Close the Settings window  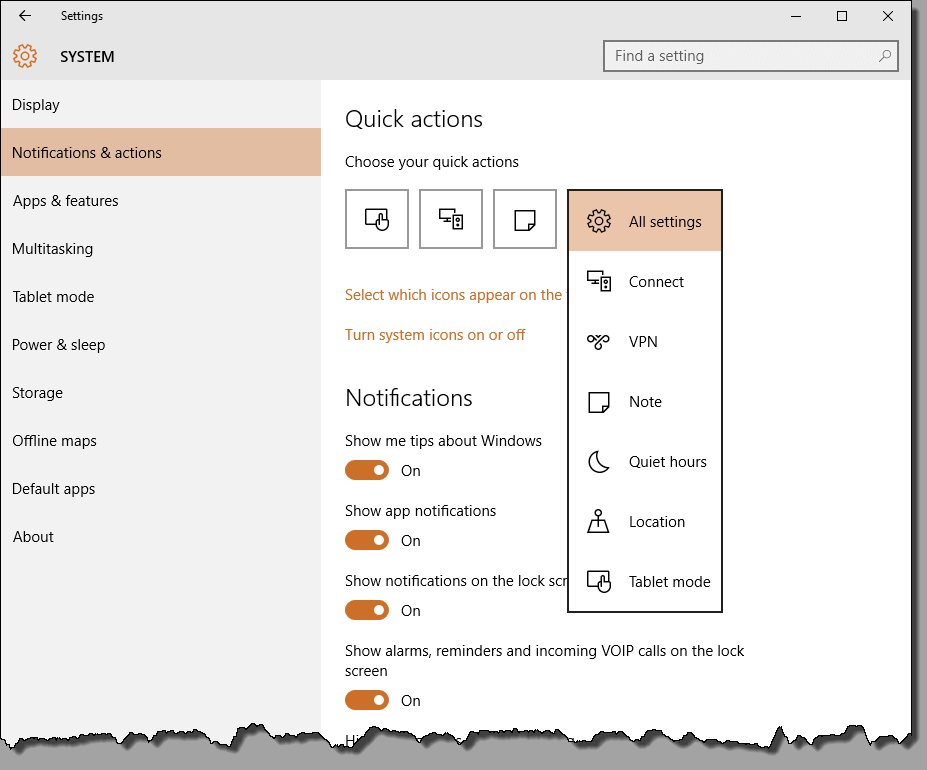click(x=887, y=16)
